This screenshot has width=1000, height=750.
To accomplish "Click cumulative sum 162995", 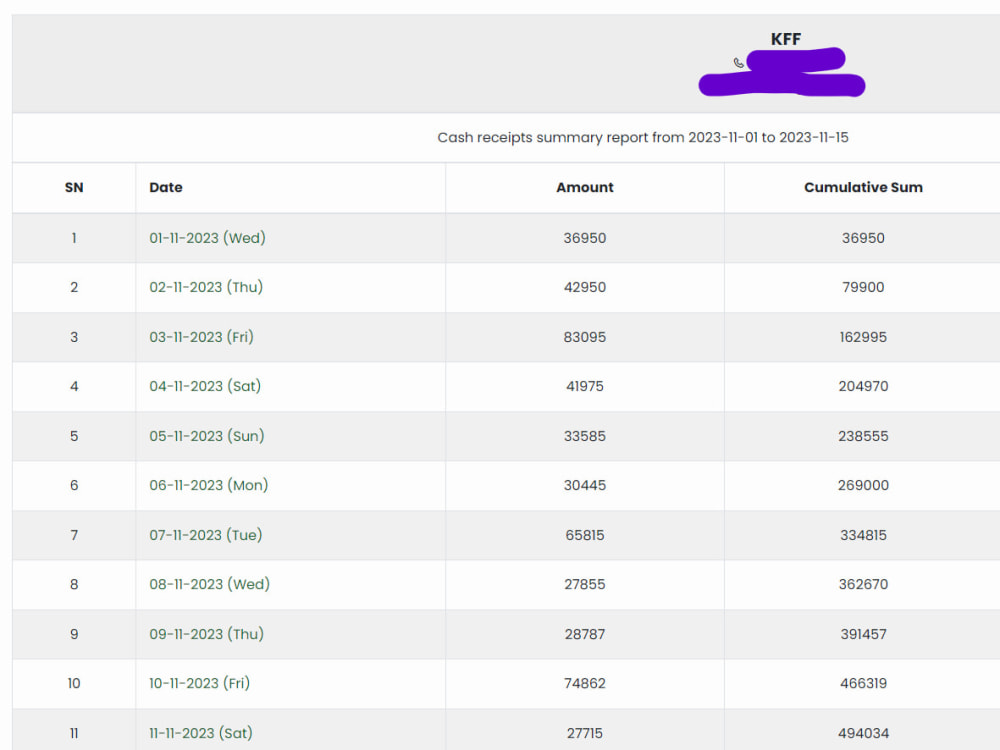I will pyautogui.click(x=864, y=337).
